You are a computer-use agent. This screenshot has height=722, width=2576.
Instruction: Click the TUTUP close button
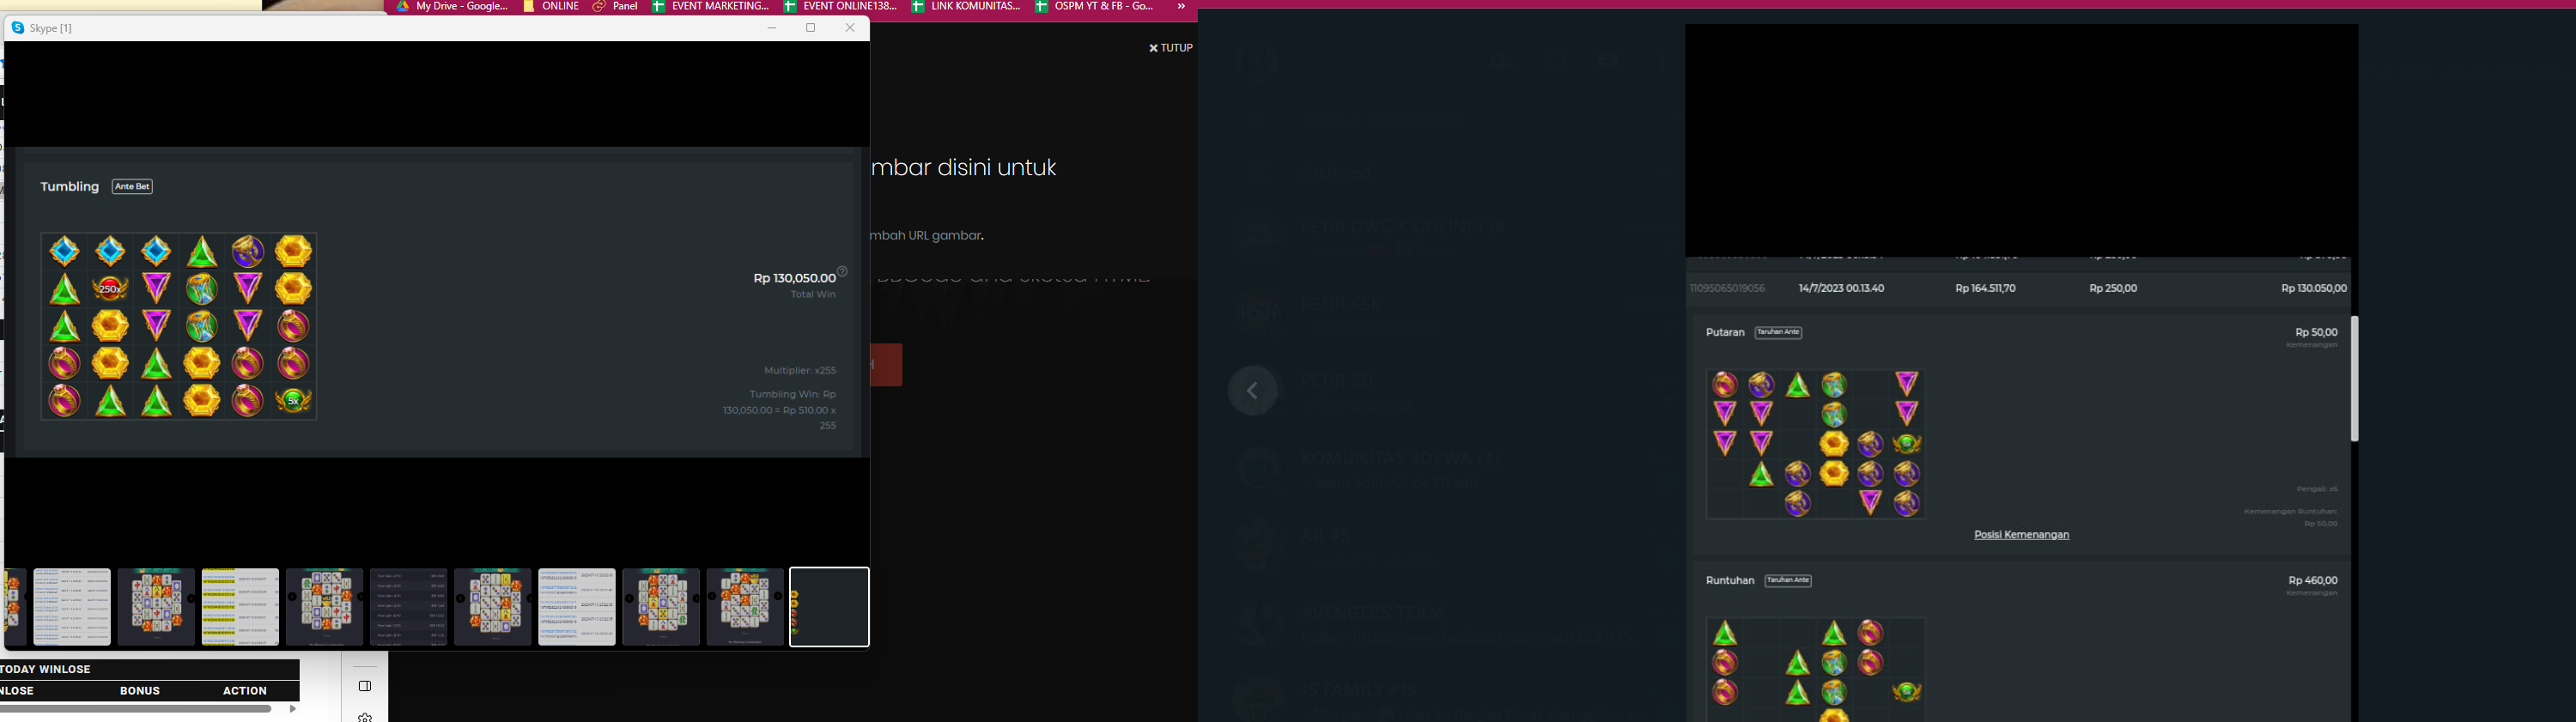pos(1170,48)
